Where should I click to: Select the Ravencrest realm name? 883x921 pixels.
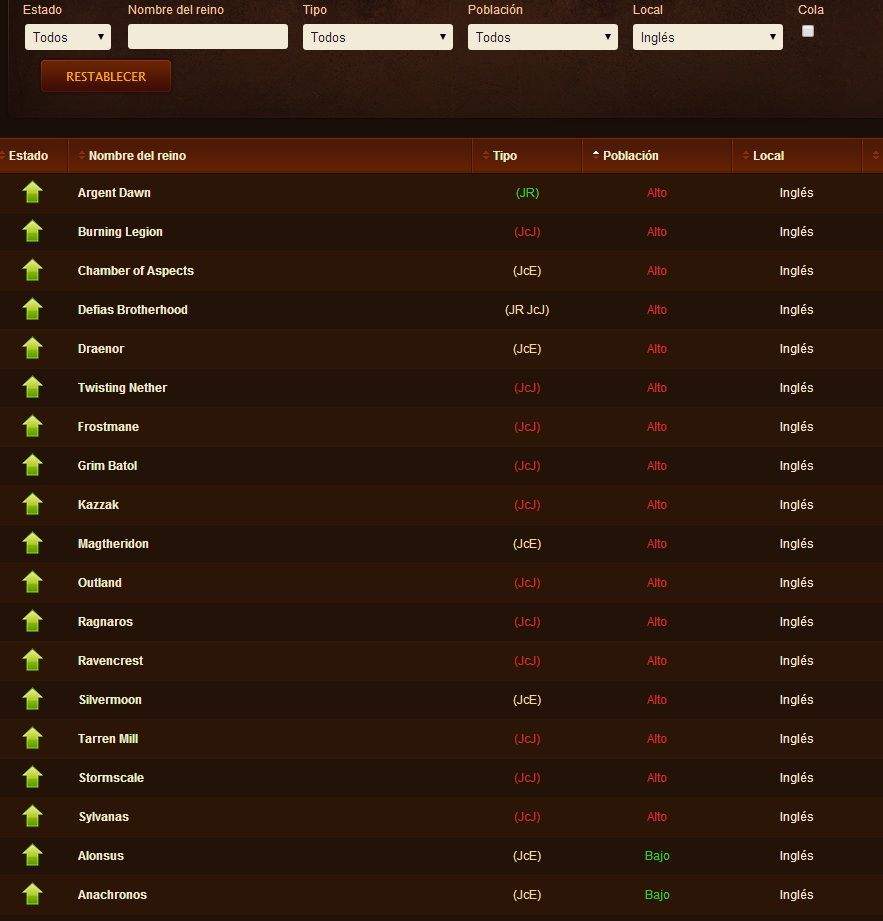click(110, 661)
